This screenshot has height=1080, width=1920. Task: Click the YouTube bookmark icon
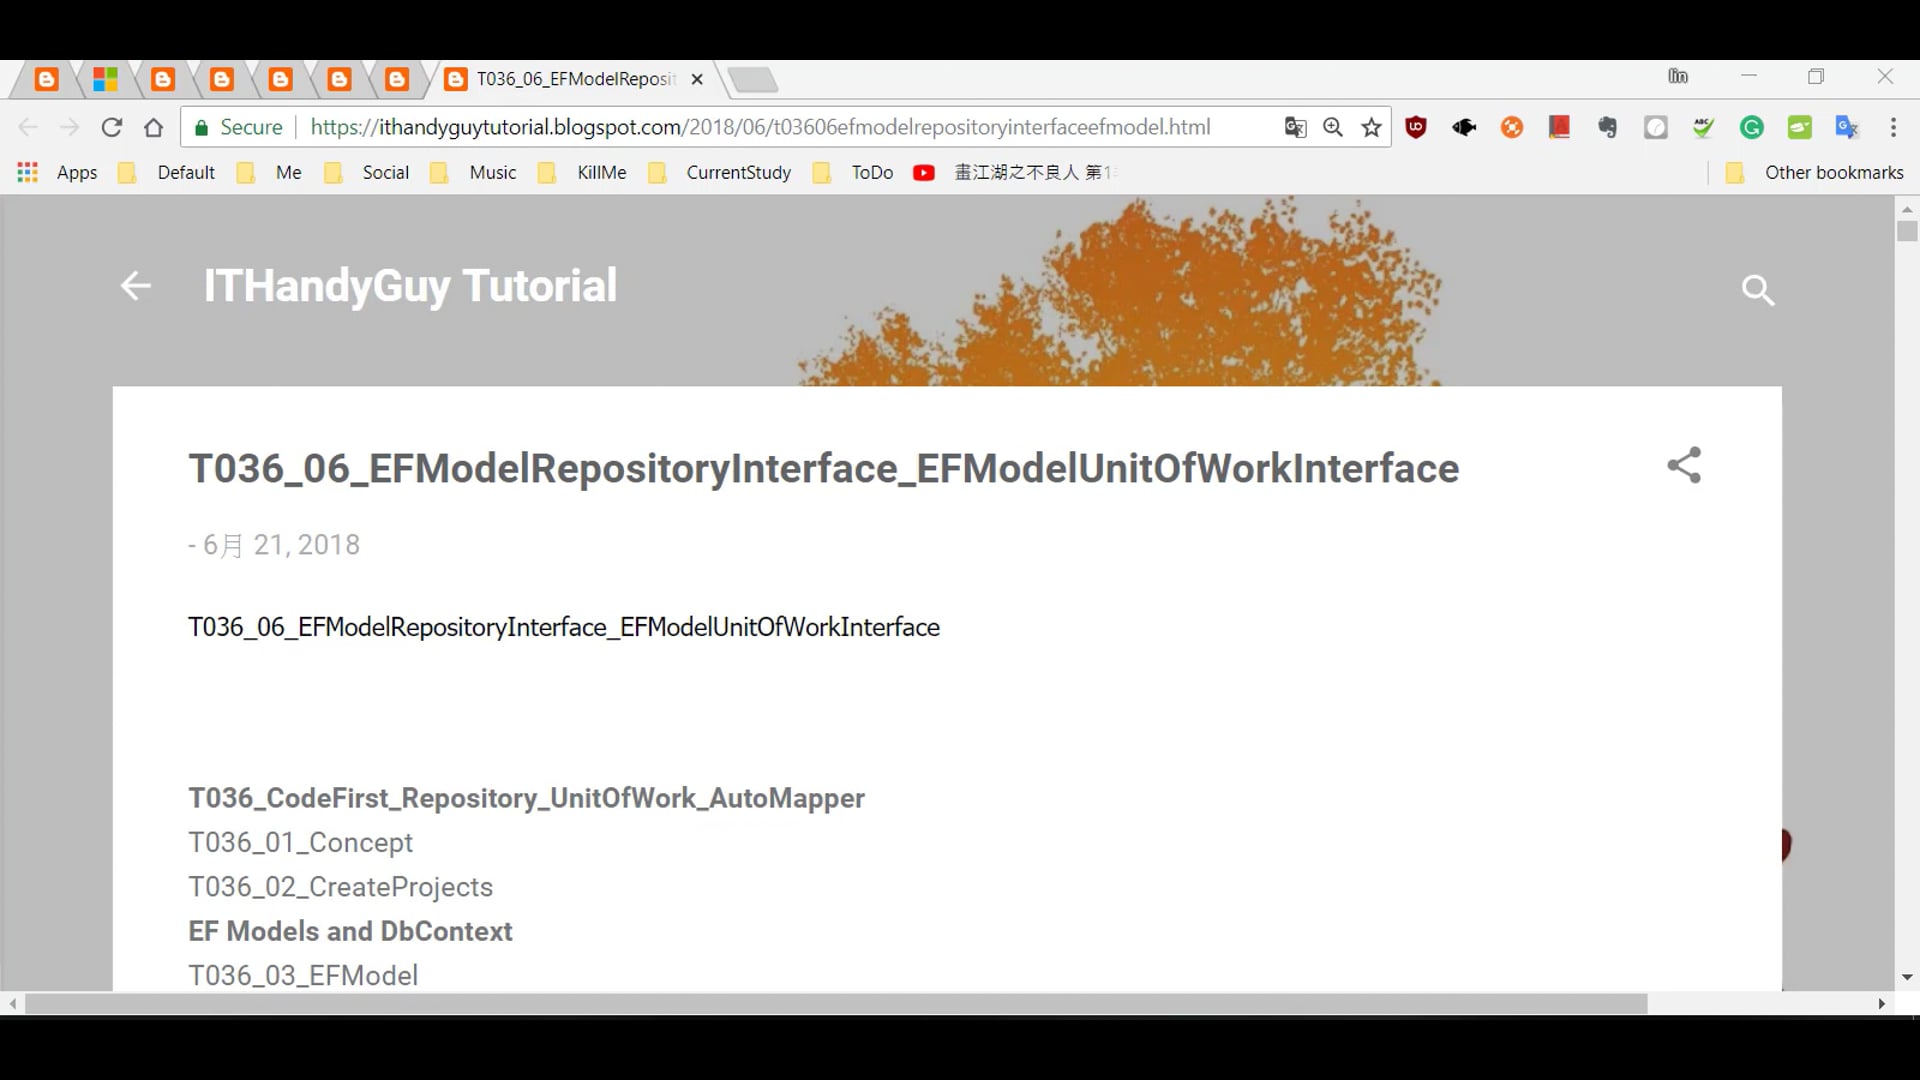[x=924, y=172]
